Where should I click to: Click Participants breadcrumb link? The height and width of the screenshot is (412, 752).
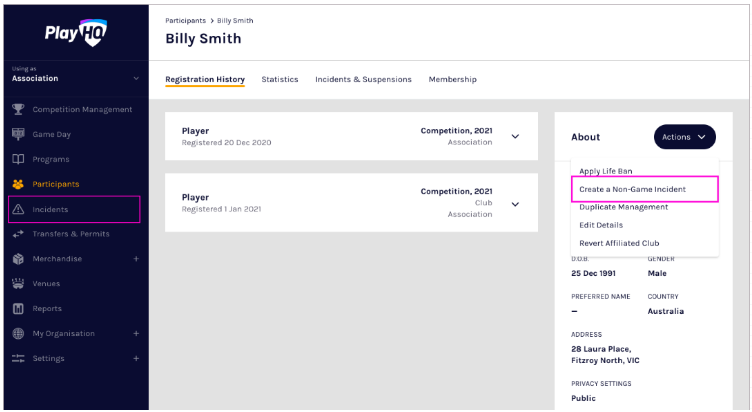coord(185,21)
